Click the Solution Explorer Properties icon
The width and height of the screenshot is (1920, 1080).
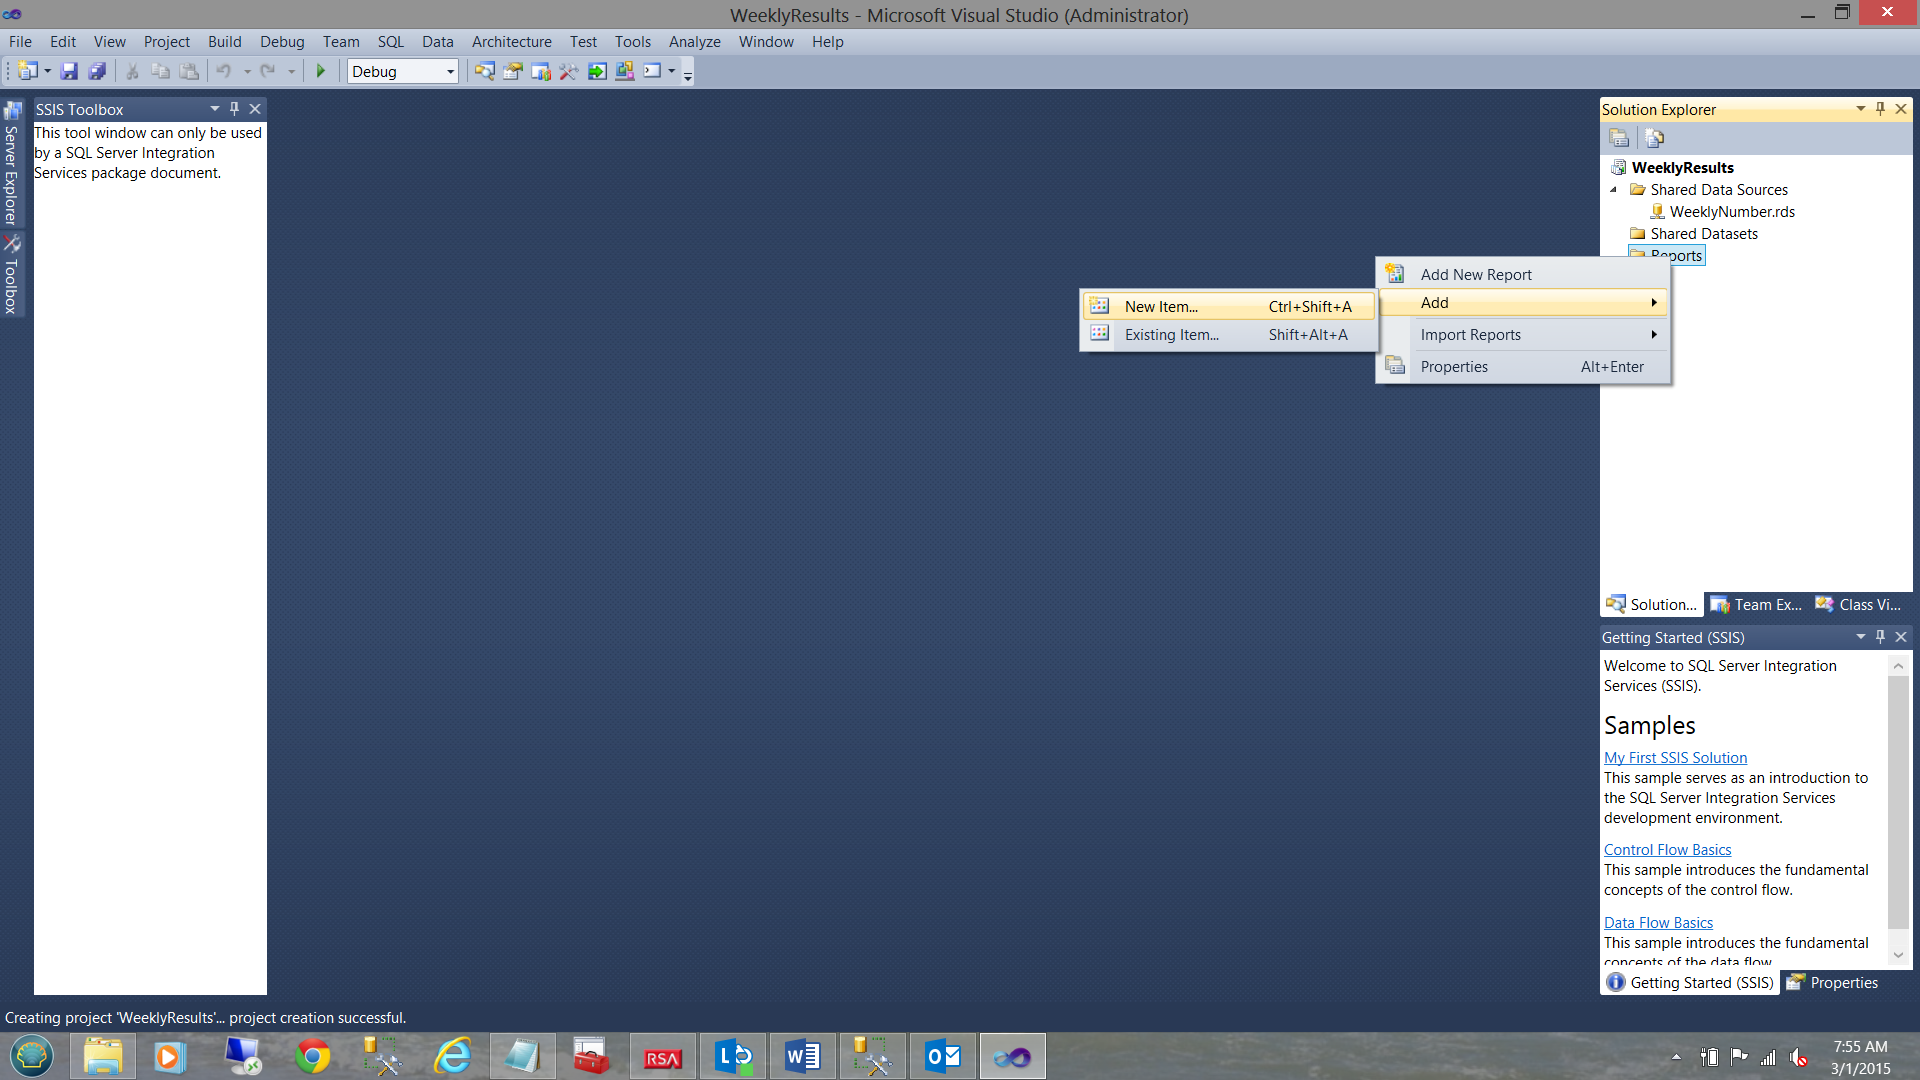1619,138
